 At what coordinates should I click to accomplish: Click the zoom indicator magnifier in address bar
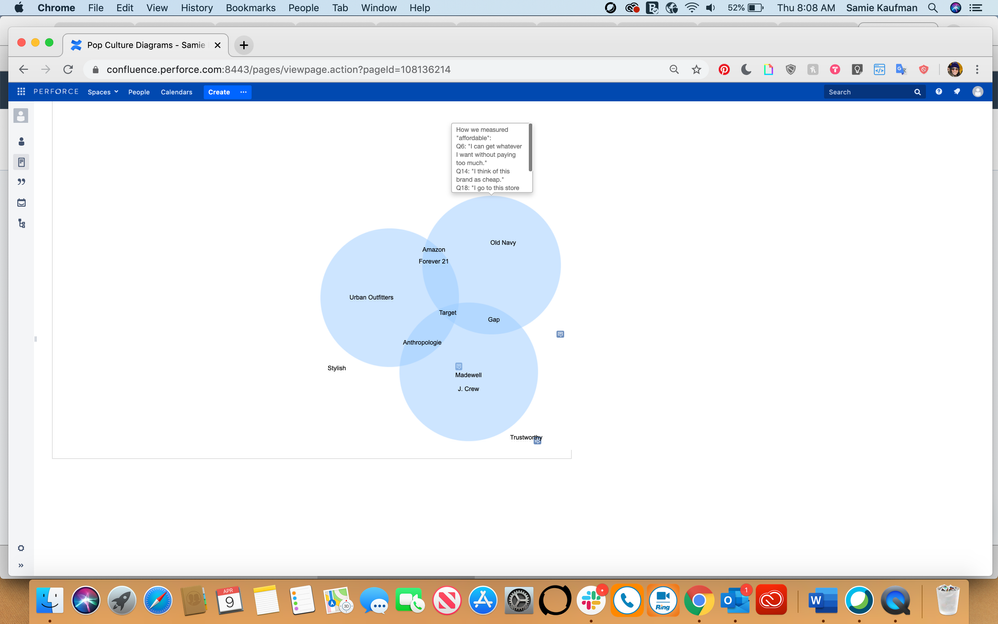pos(674,69)
